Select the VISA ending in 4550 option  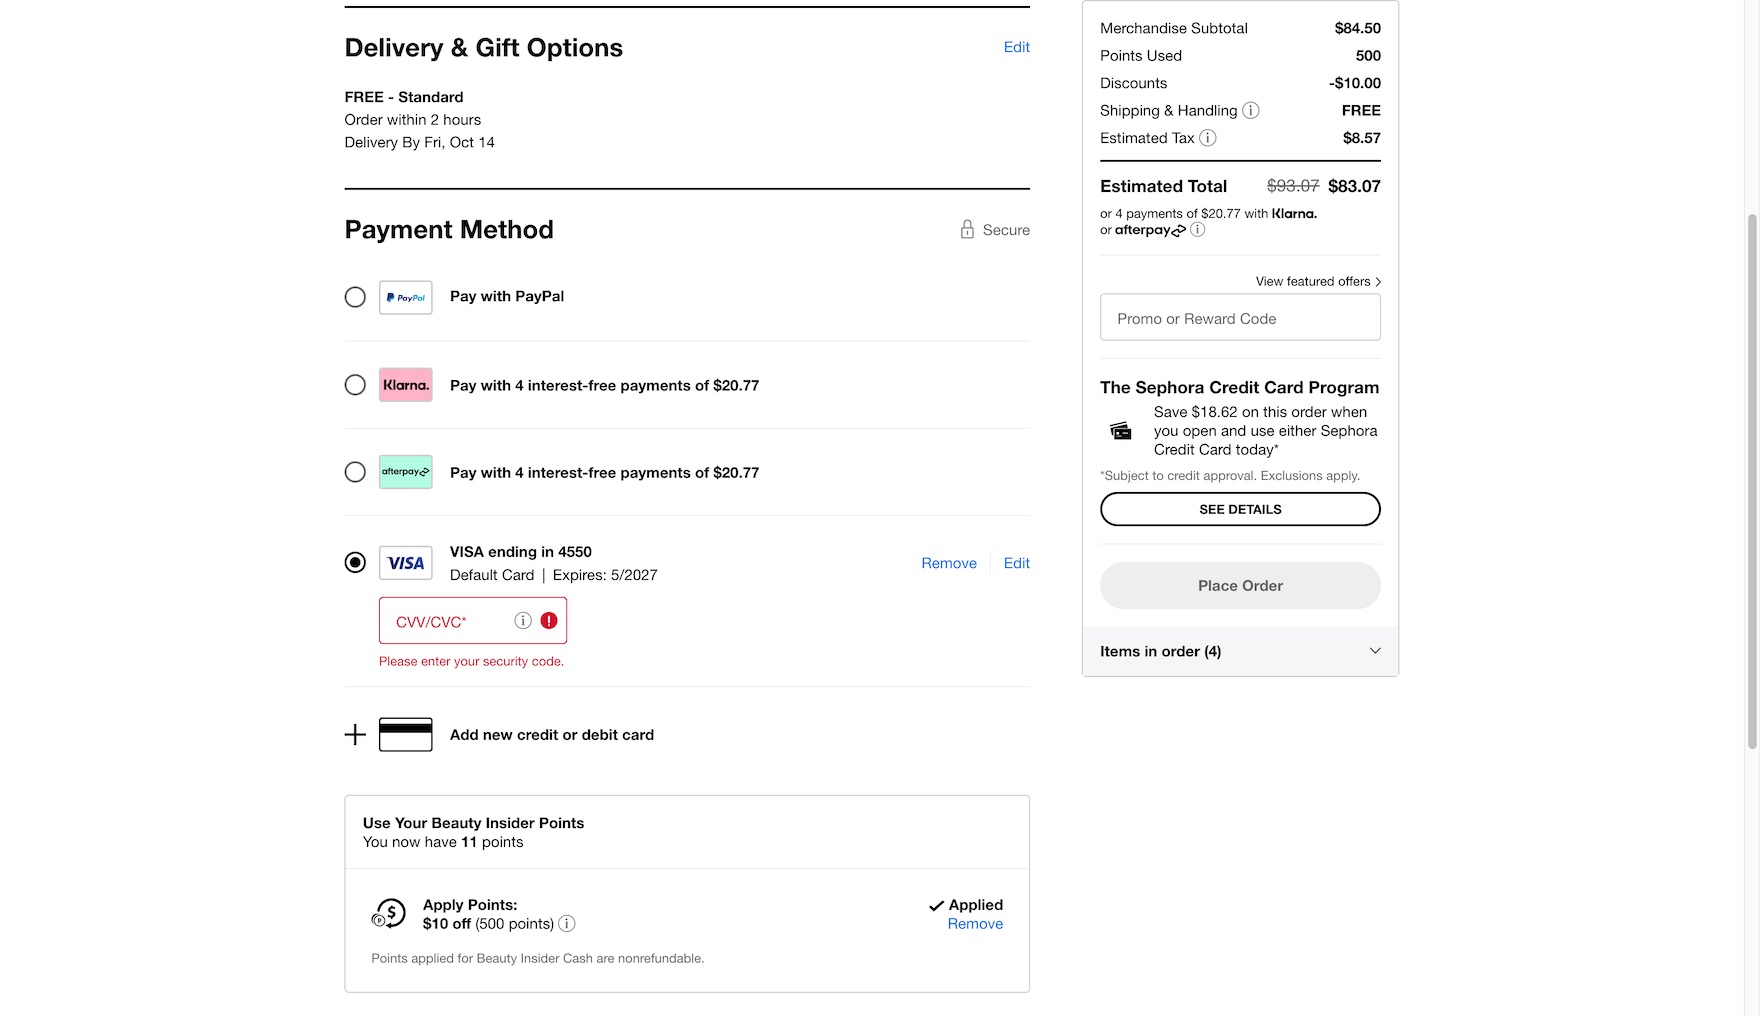pos(355,563)
